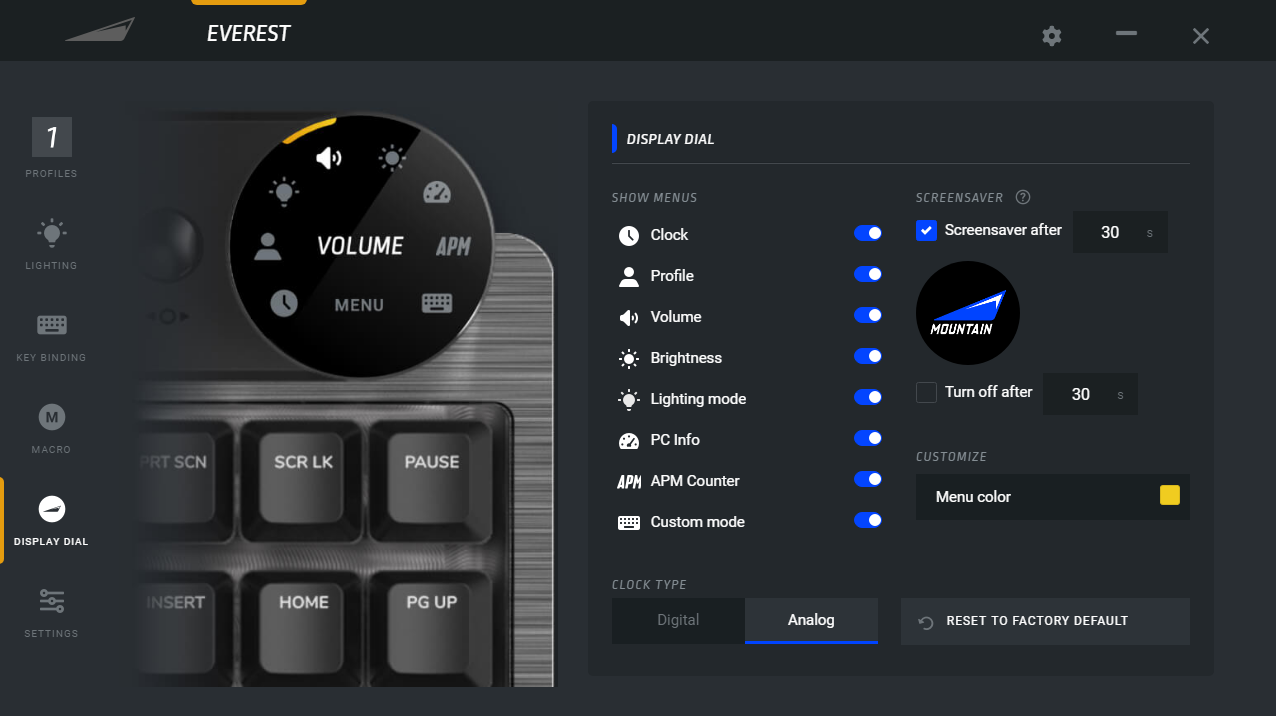1276x716 pixels.
Task: Click the speaker volume icon on dial
Action: click(329, 158)
